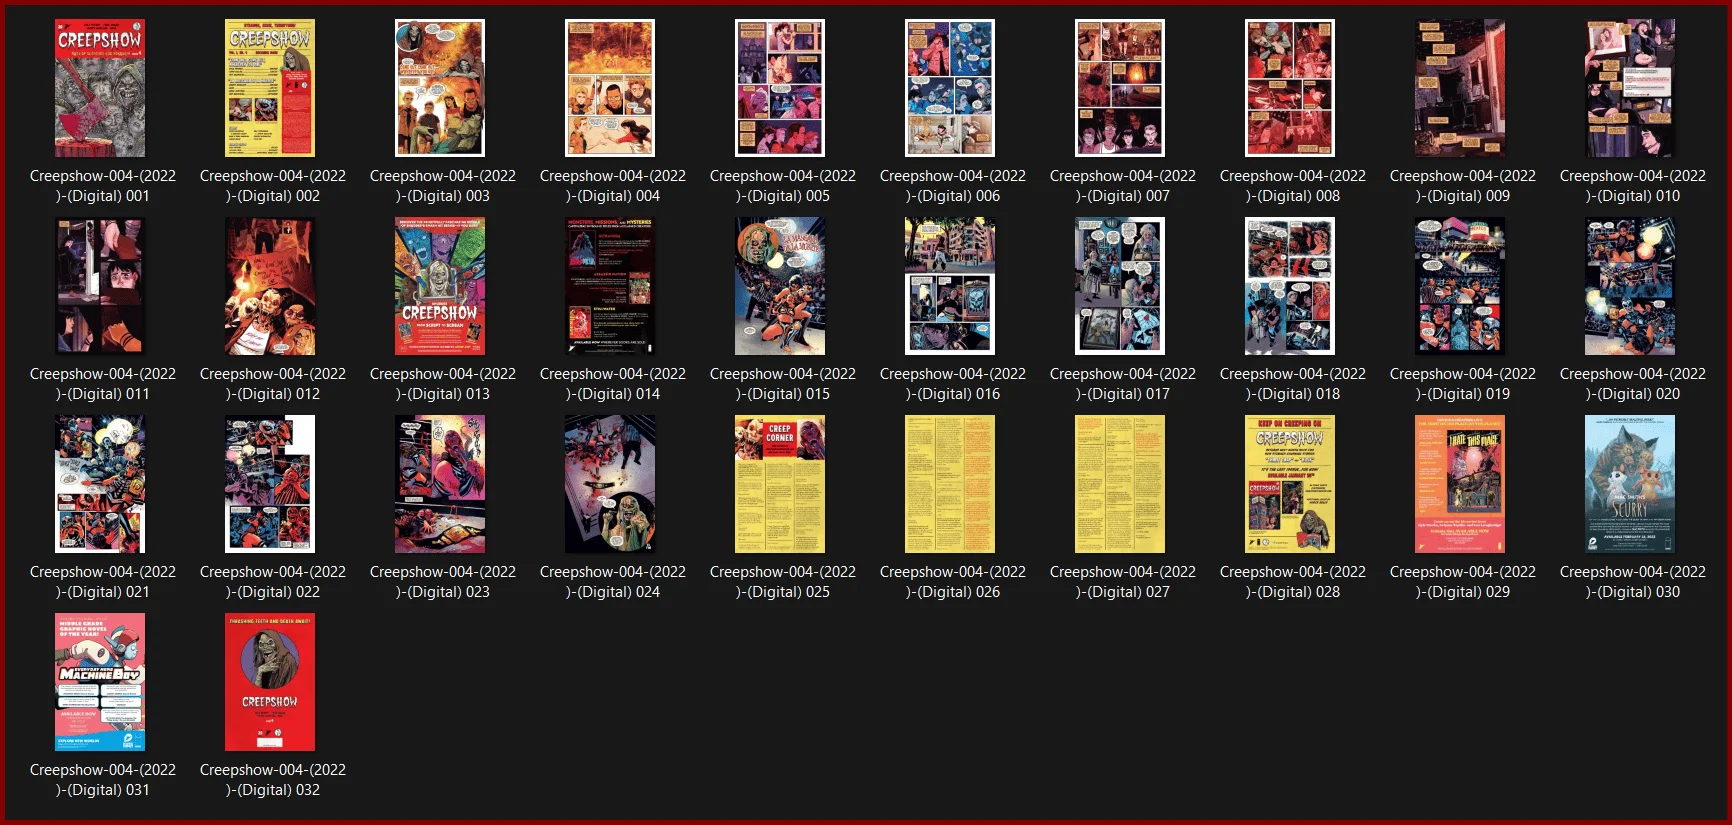Select the label ending in (Digital) 008

tap(1293, 186)
